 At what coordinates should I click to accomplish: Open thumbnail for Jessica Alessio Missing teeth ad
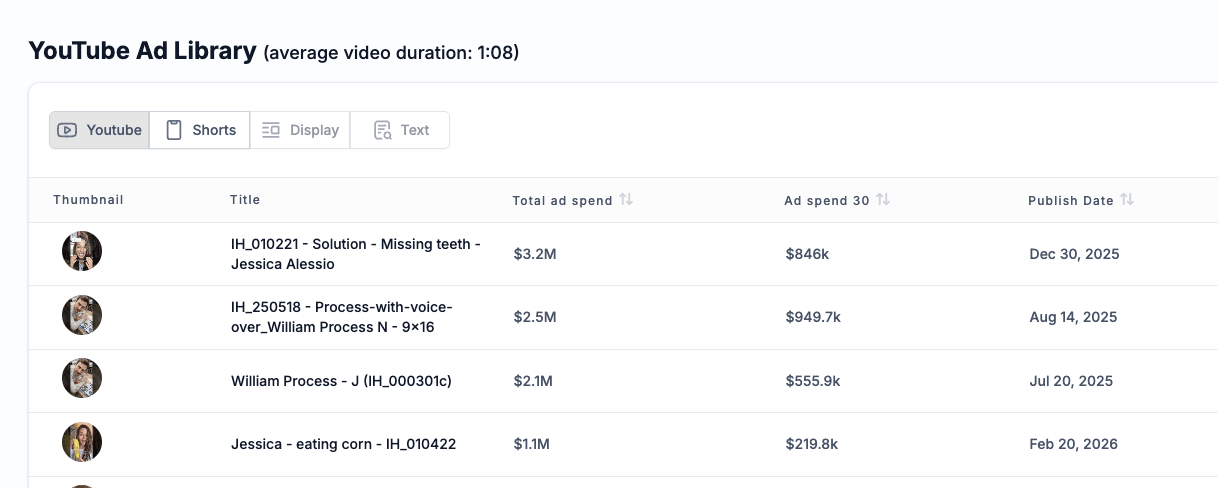[x=82, y=251]
